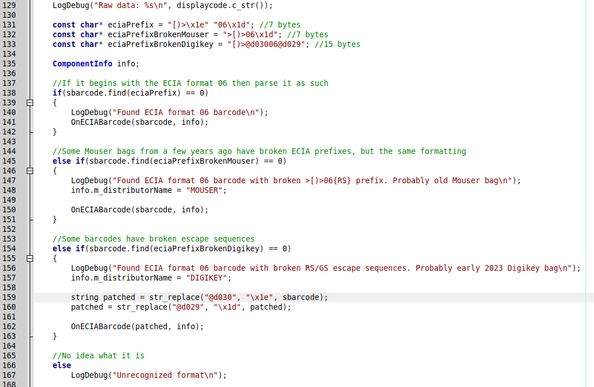Image resolution: width=594 pixels, height=387 pixels.
Task: Click the "MOUSER" string literal
Action: click(x=204, y=190)
